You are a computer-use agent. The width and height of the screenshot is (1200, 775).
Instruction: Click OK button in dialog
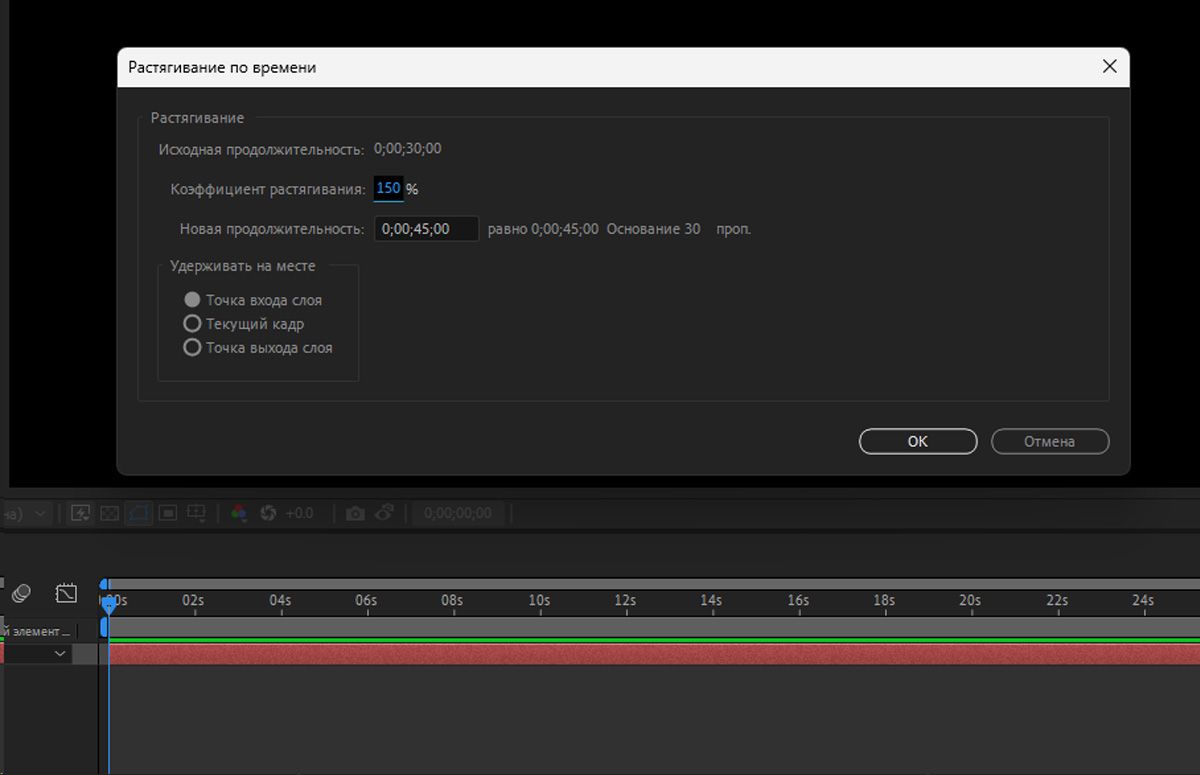[918, 441]
